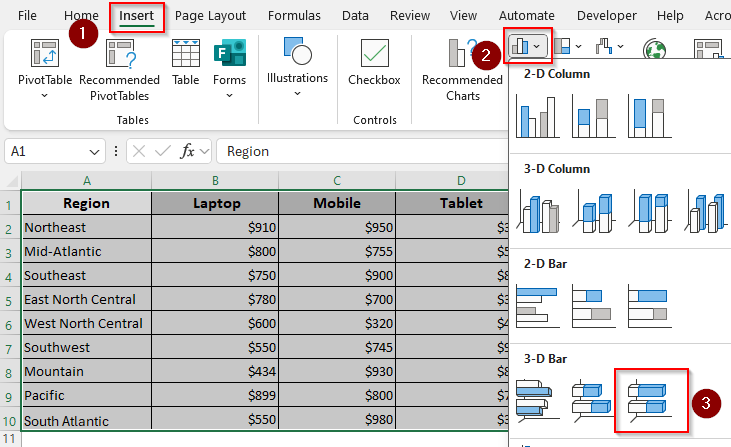Click the Tablet header cell
731x447 pixels.
(452, 203)
